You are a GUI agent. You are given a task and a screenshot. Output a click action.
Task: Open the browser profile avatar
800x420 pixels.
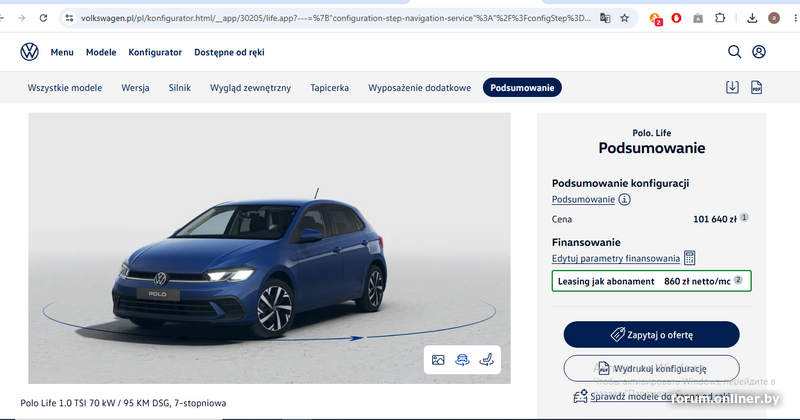pos(774,18)
